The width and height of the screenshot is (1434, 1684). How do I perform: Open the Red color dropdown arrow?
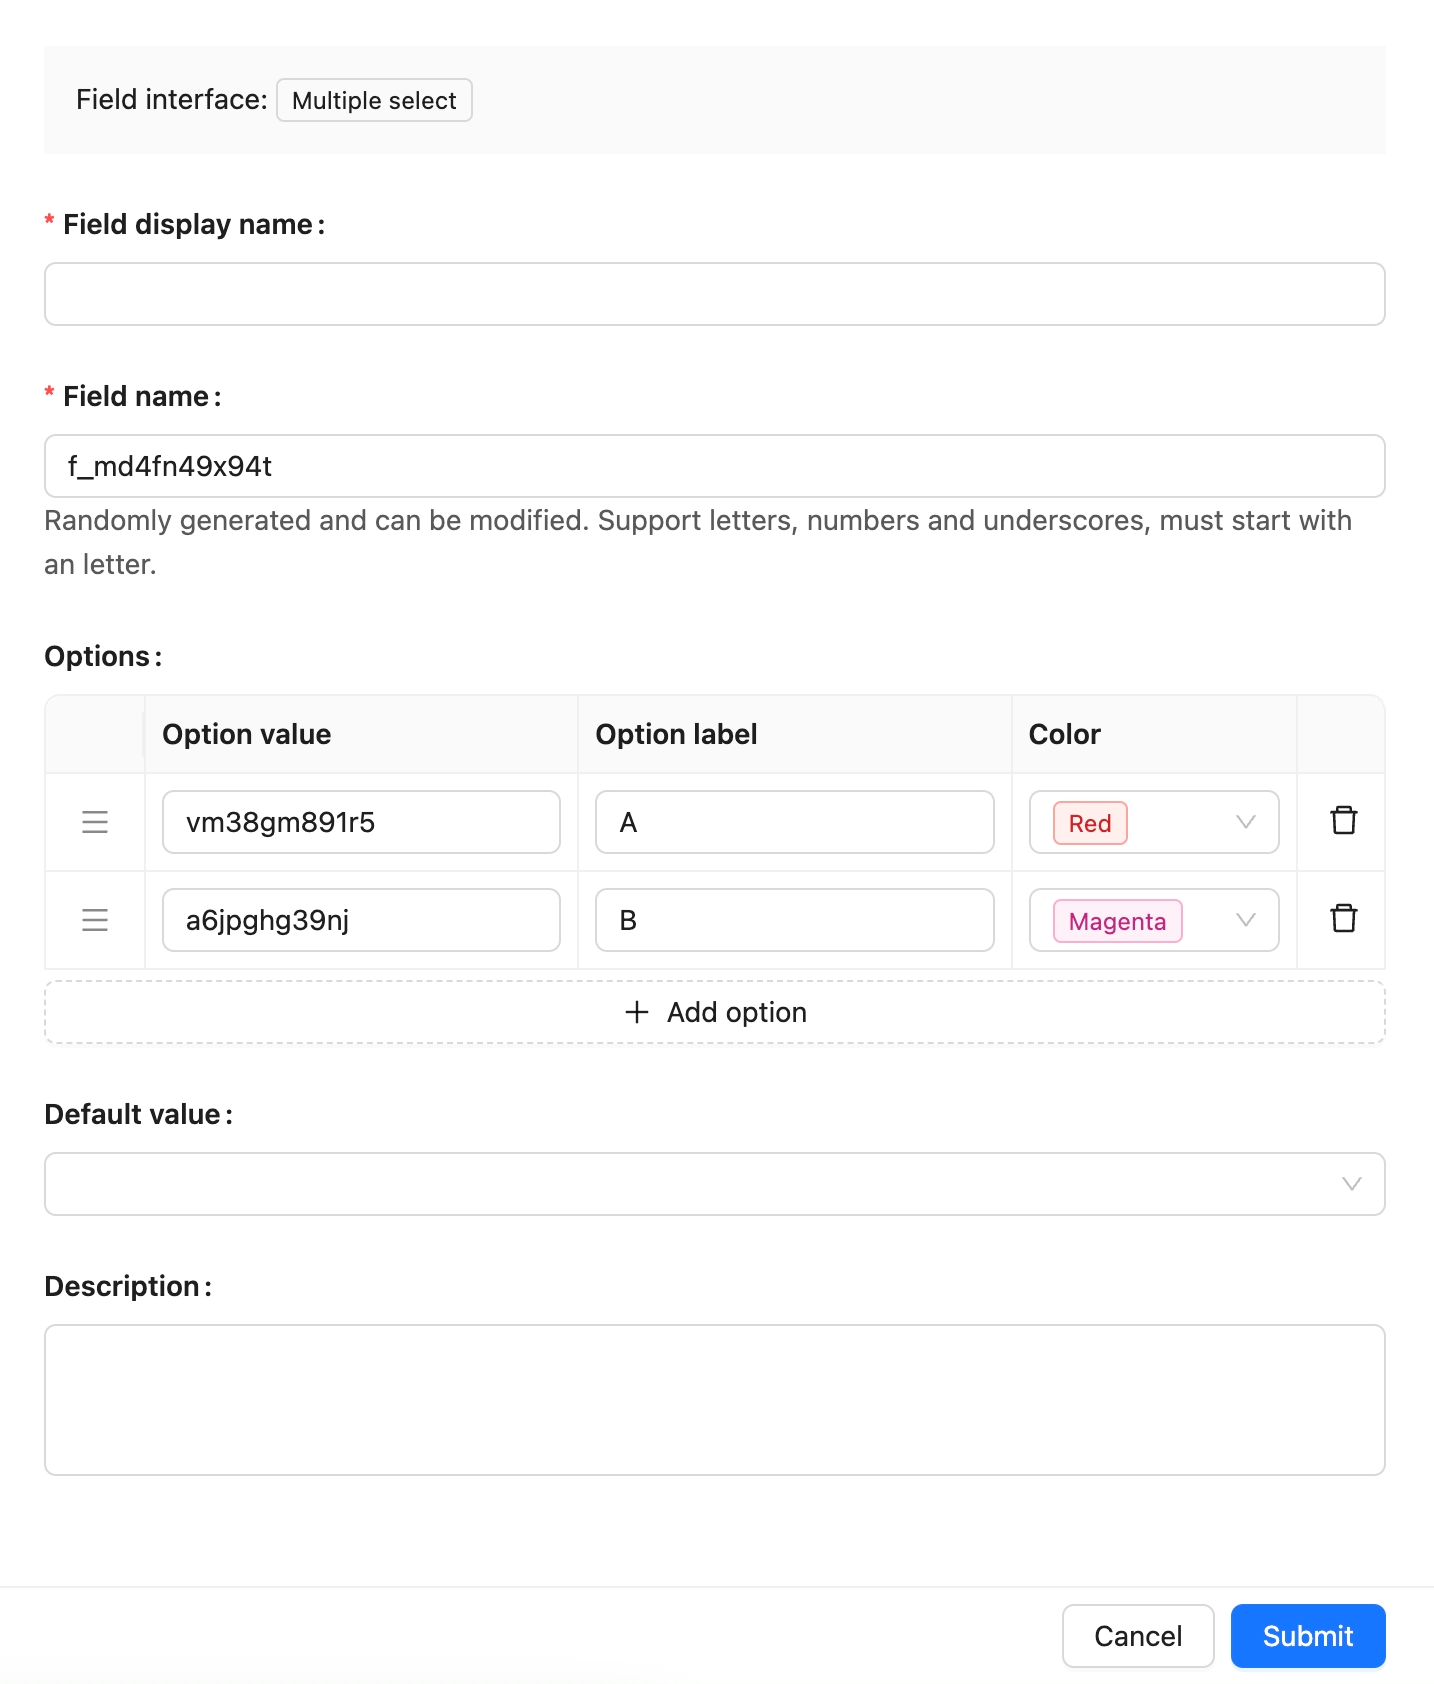click(1245, 822)
